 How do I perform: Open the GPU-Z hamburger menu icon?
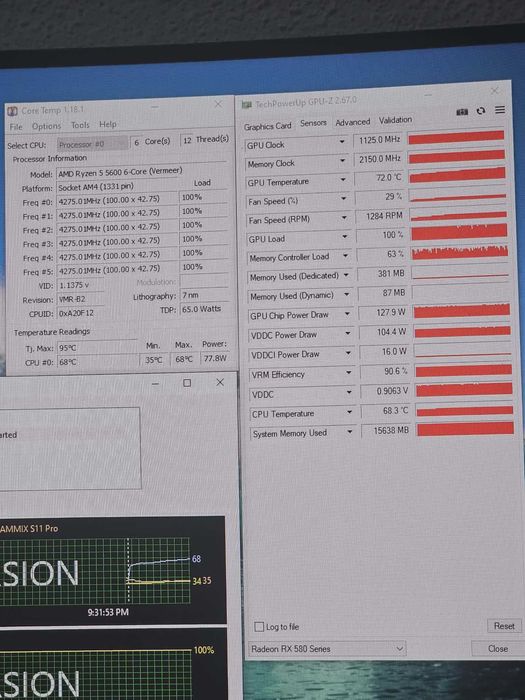(500, 110)
